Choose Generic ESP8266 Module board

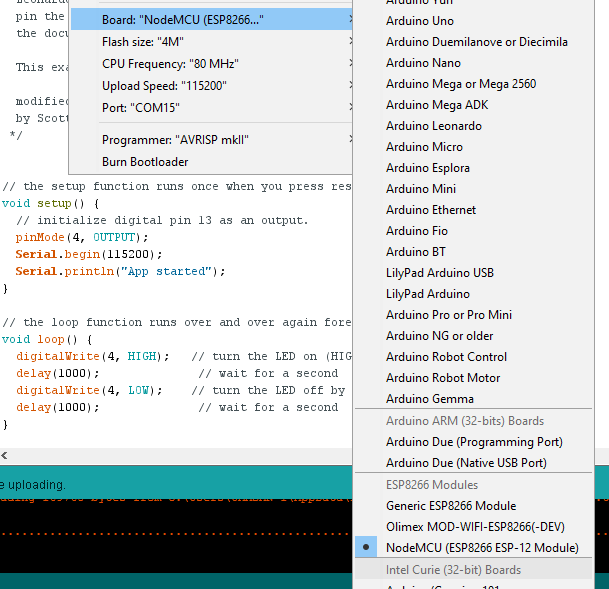[x=474, y=506]
